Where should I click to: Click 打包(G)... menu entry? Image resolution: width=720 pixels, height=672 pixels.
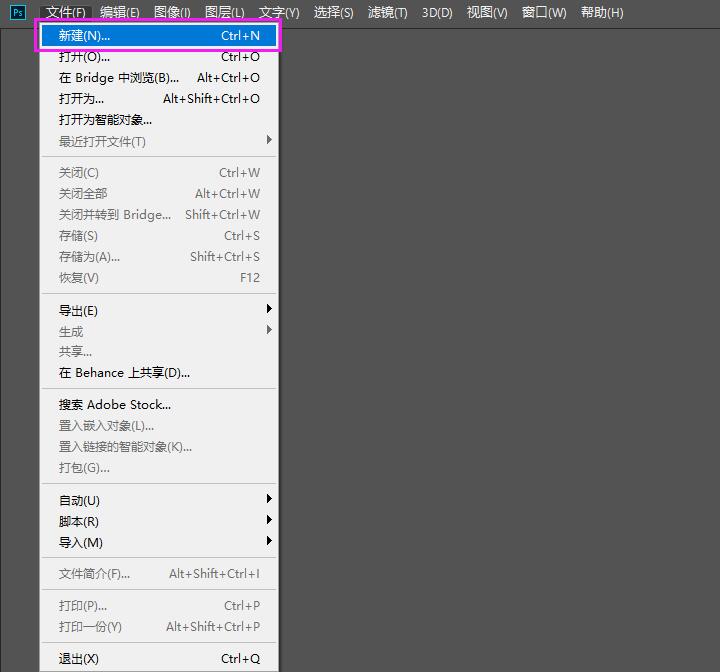coord(159,468)
